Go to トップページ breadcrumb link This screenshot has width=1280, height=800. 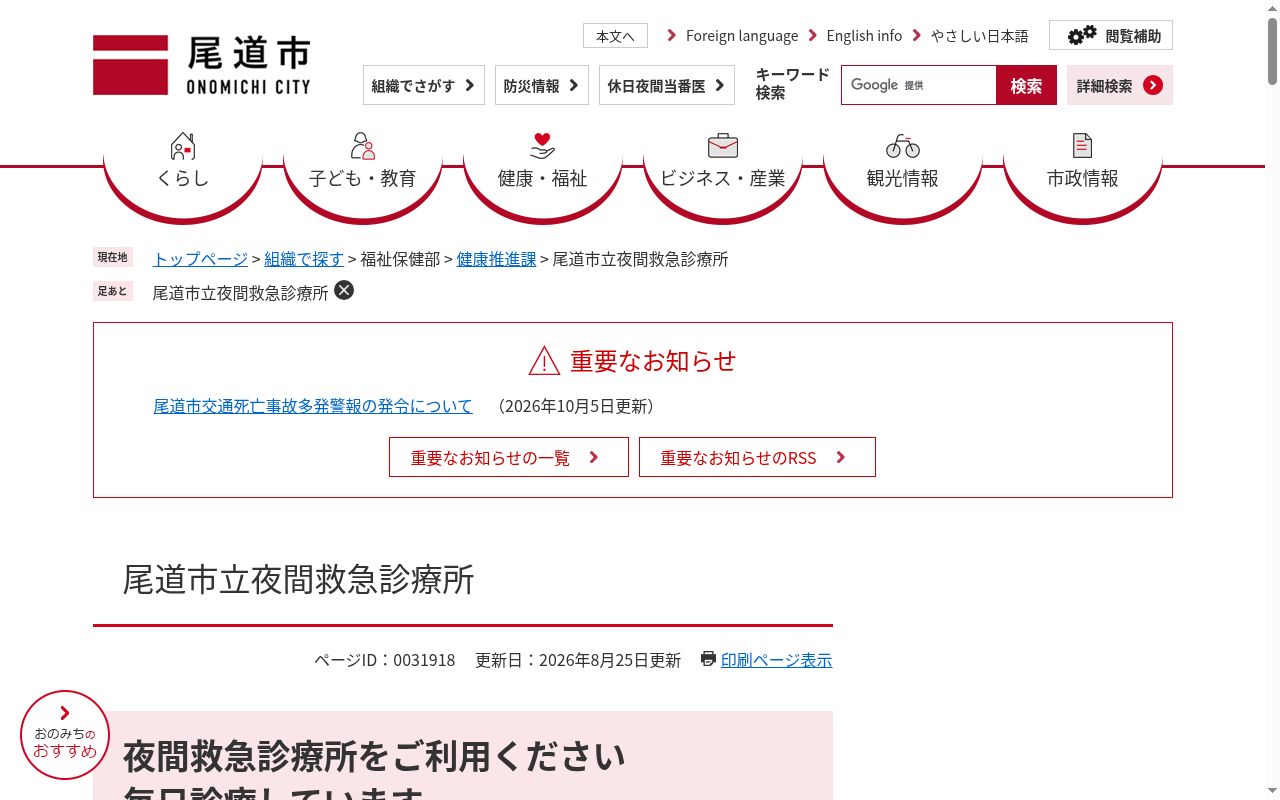tap(200, 259)
